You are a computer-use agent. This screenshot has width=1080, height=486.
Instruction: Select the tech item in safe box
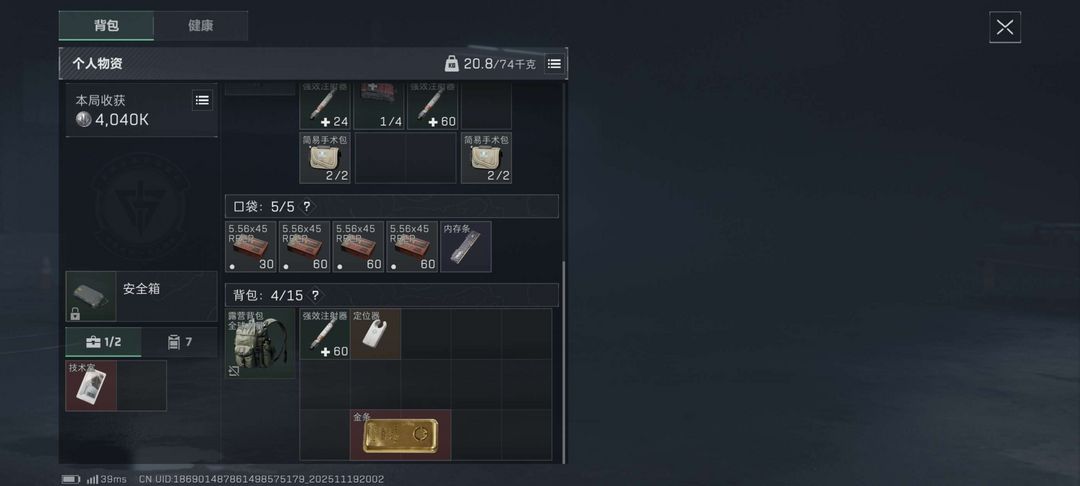pos(91,385)
